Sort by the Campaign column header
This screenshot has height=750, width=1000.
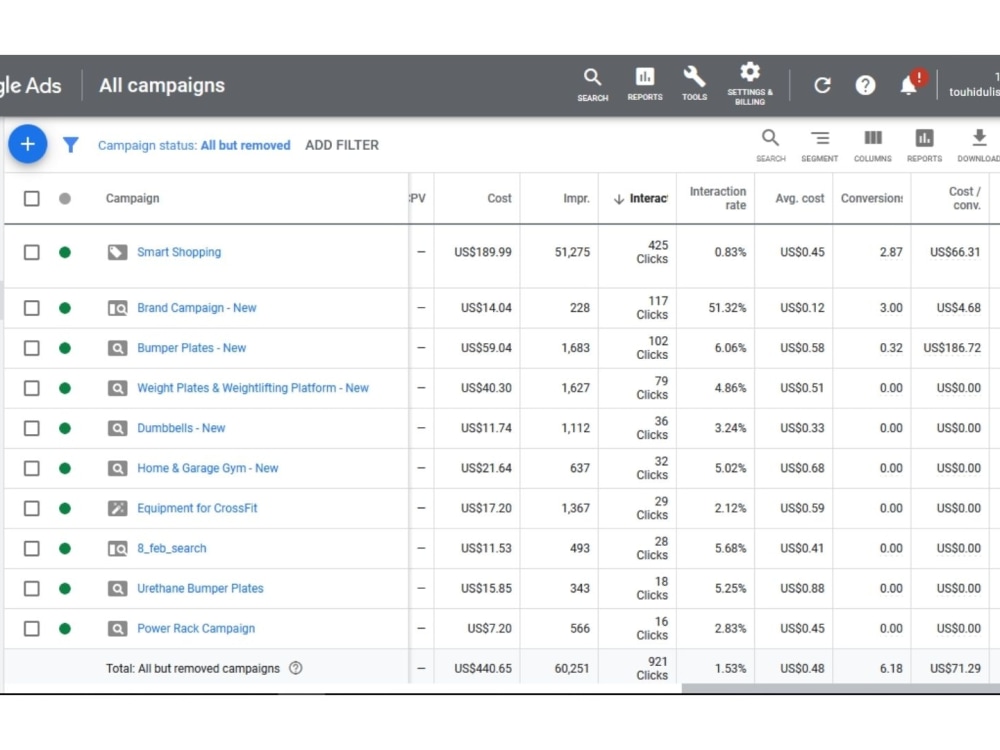coord(133,198)
